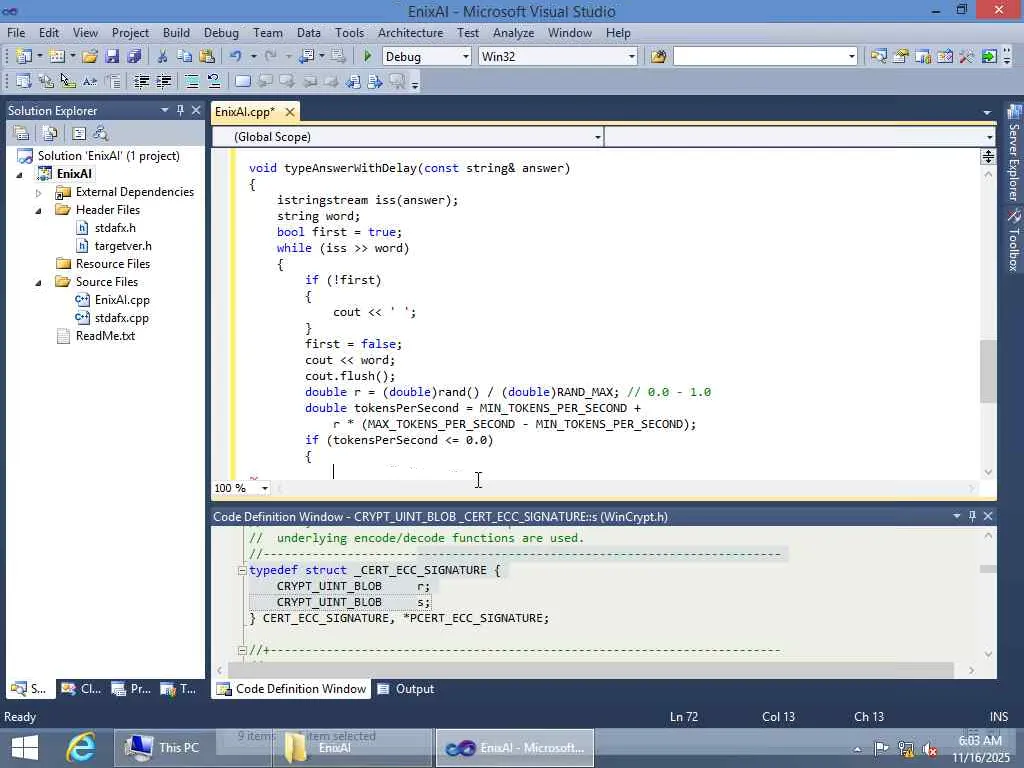Image resolution: width=1024 pixels, height=768 pixels.
Task: Pin the Solution Explorer panel
Action: 180,110
